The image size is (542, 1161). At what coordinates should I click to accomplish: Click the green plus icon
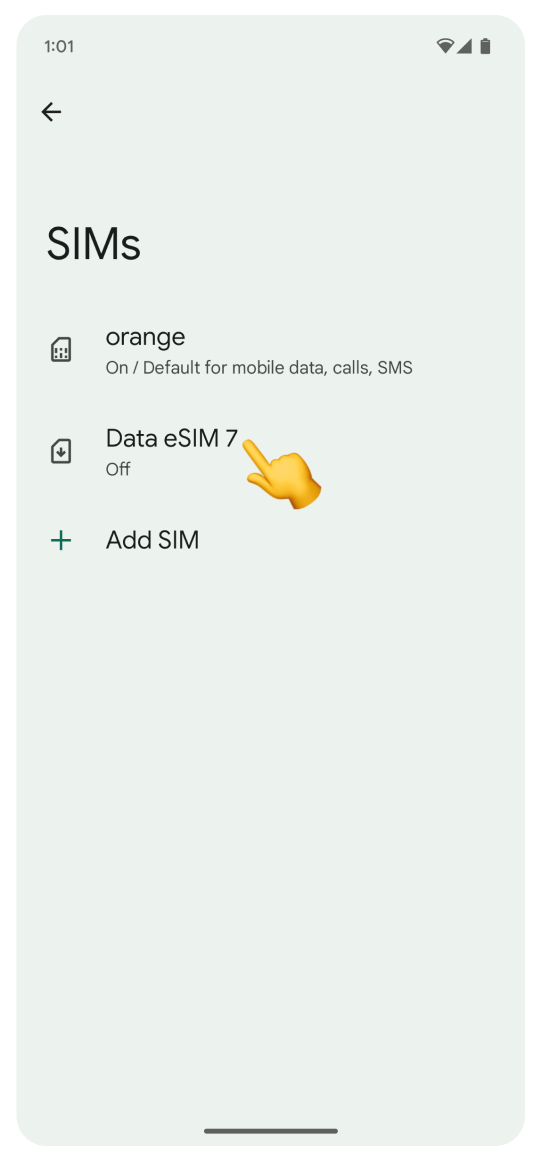pyautogui.click(x=61, y=541)
